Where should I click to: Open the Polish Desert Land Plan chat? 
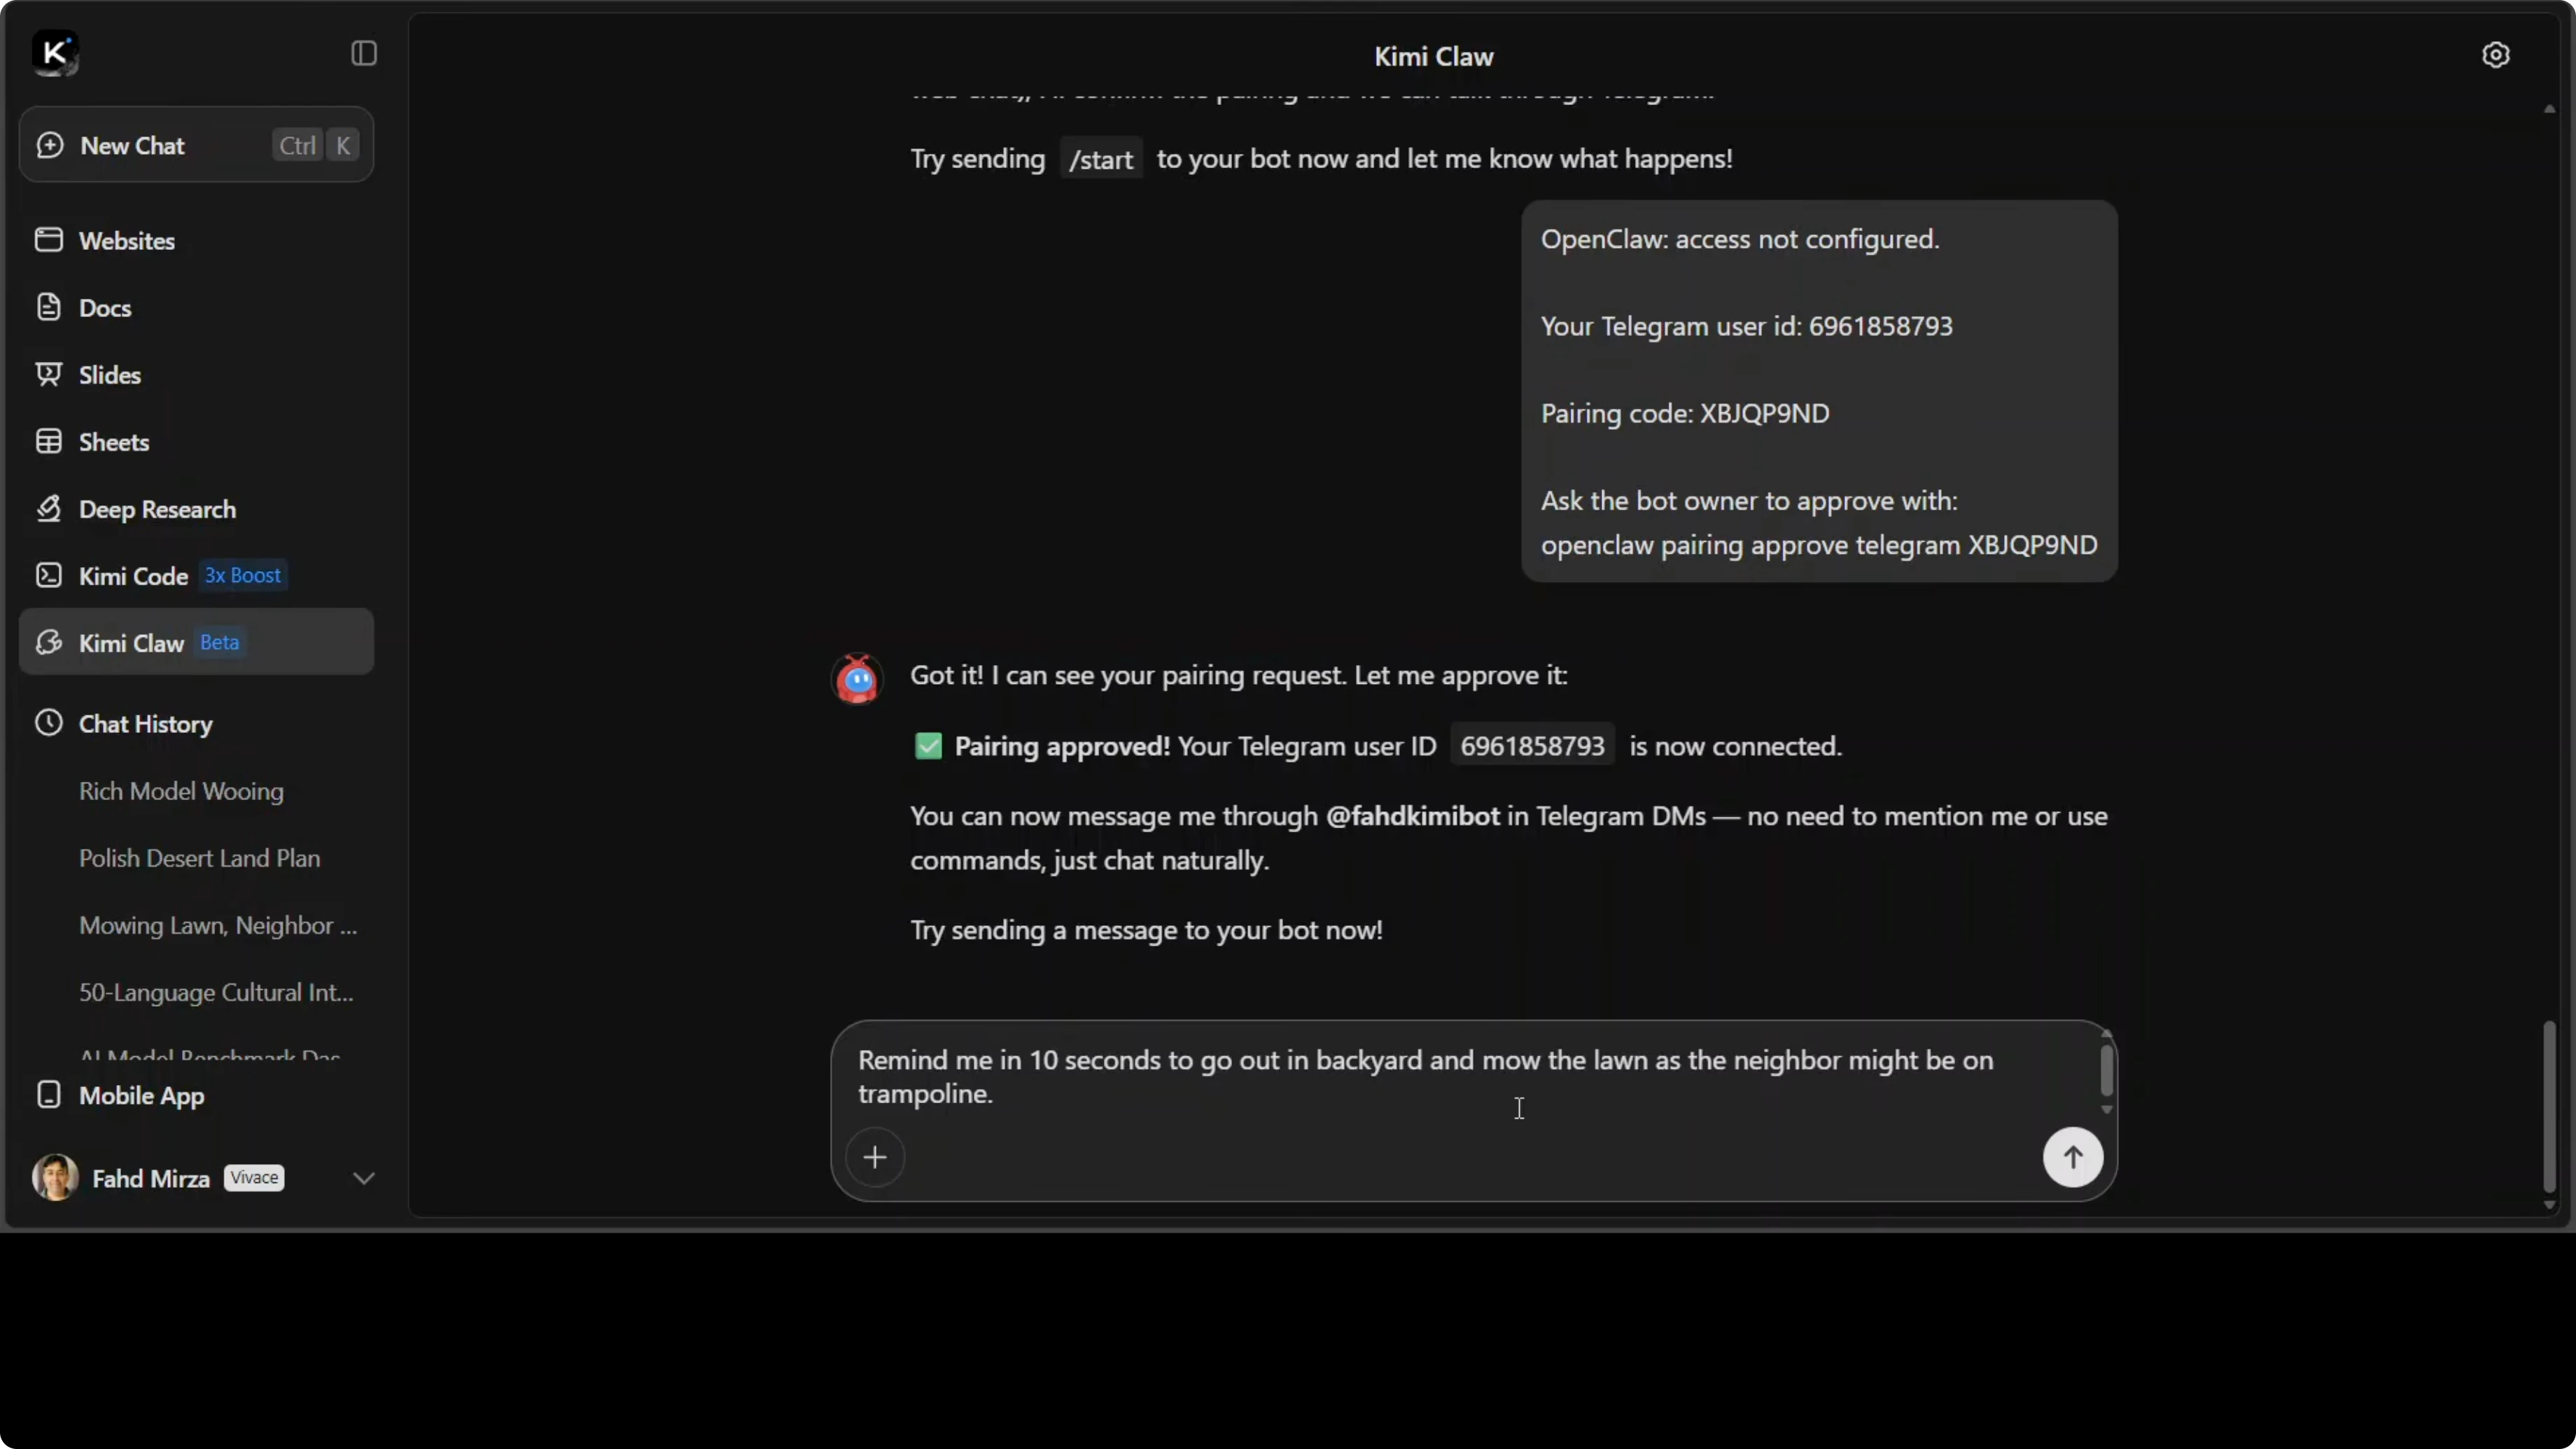click(x=199, y=858)
